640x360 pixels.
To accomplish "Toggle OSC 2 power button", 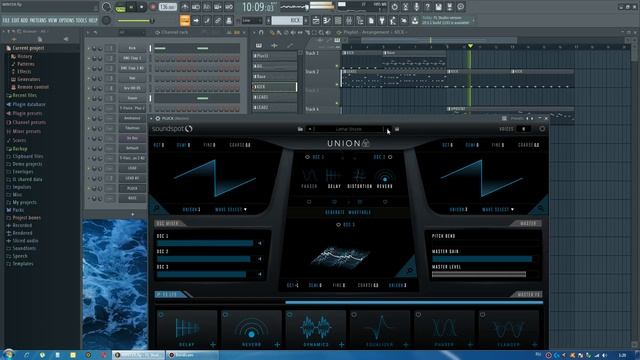I will click(x=390, y=157).
